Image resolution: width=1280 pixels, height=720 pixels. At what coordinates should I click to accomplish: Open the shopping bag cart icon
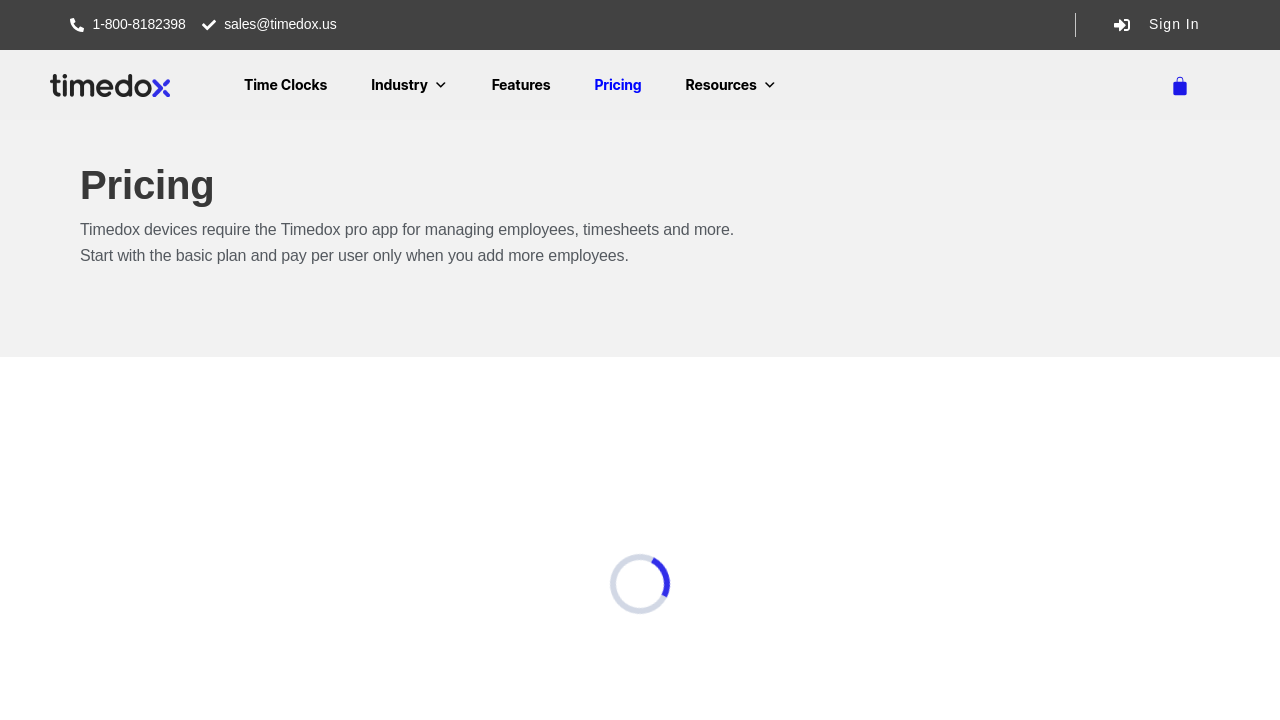[1180, 86]
